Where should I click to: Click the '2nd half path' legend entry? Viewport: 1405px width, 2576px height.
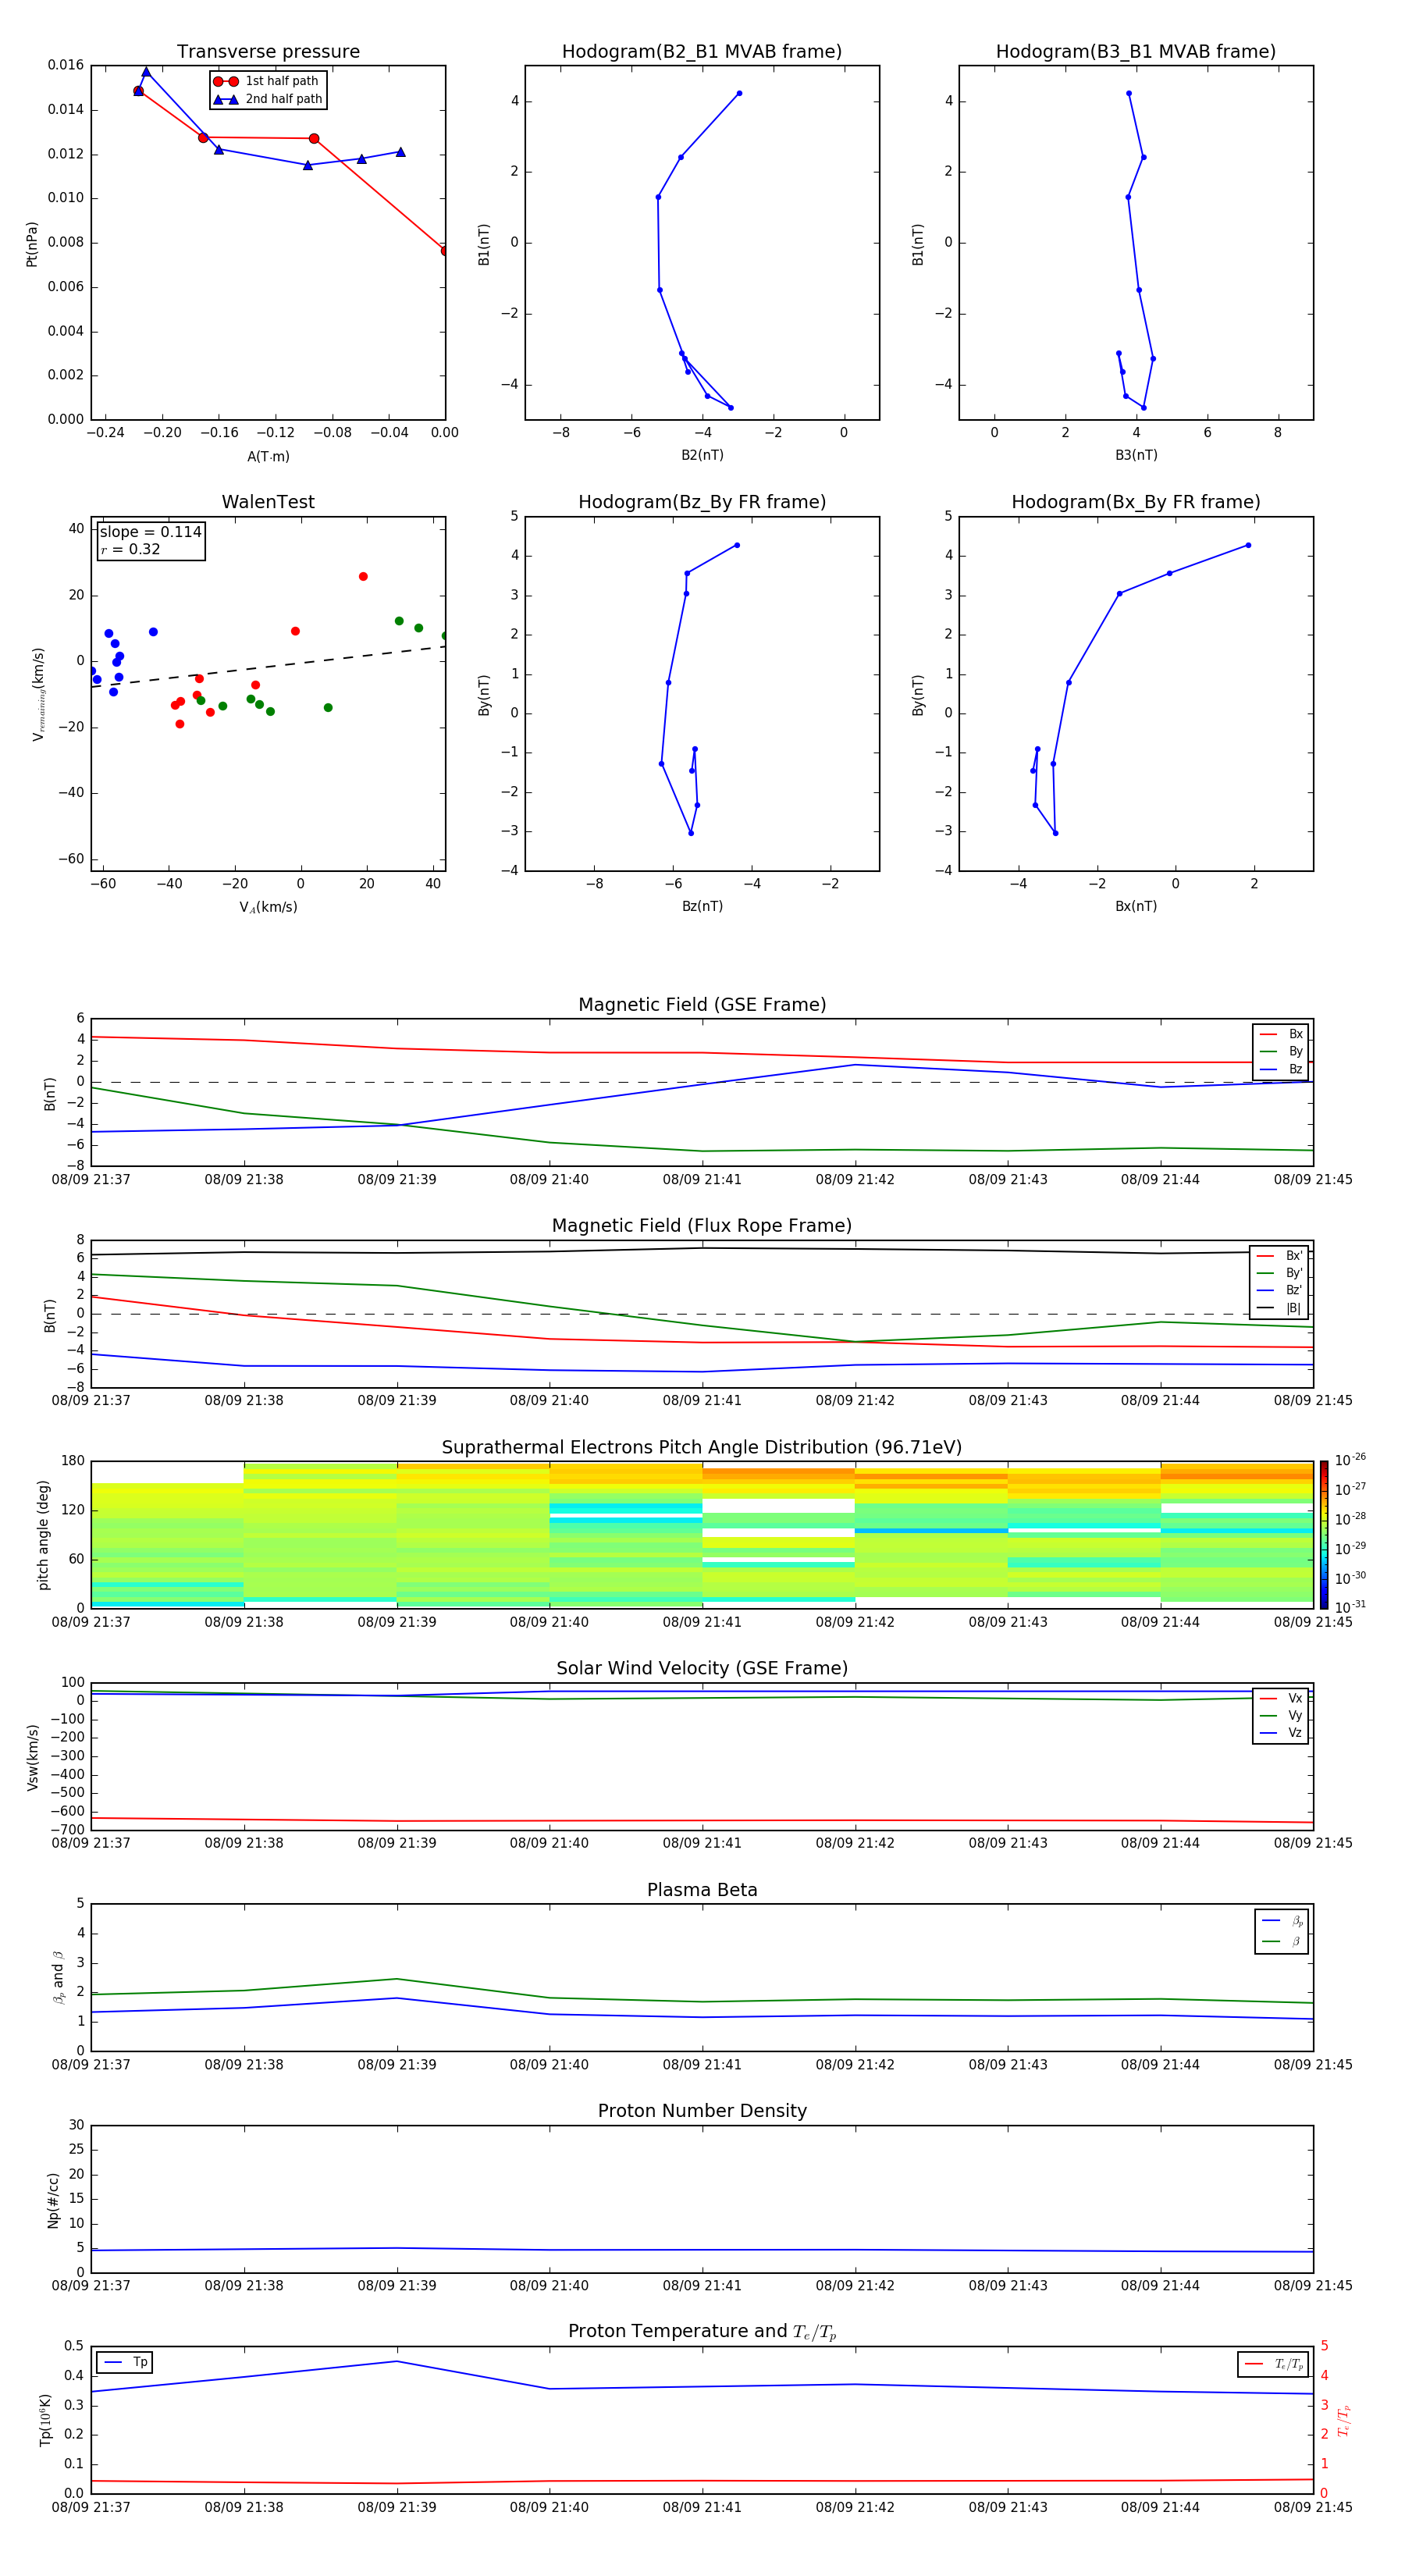pyautogui.click(x=267, y=99)
